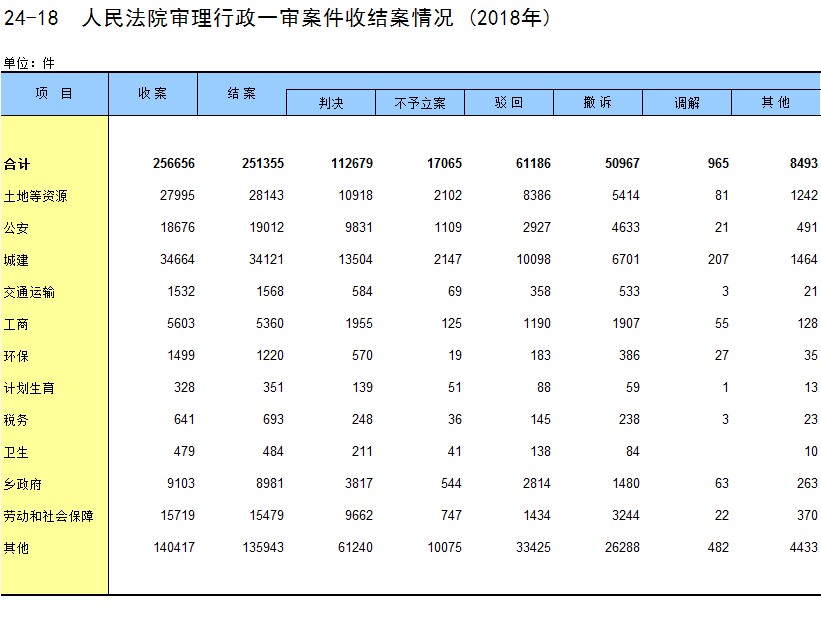
Task: Click the cell 5603
Action: [x=181, y=323]
